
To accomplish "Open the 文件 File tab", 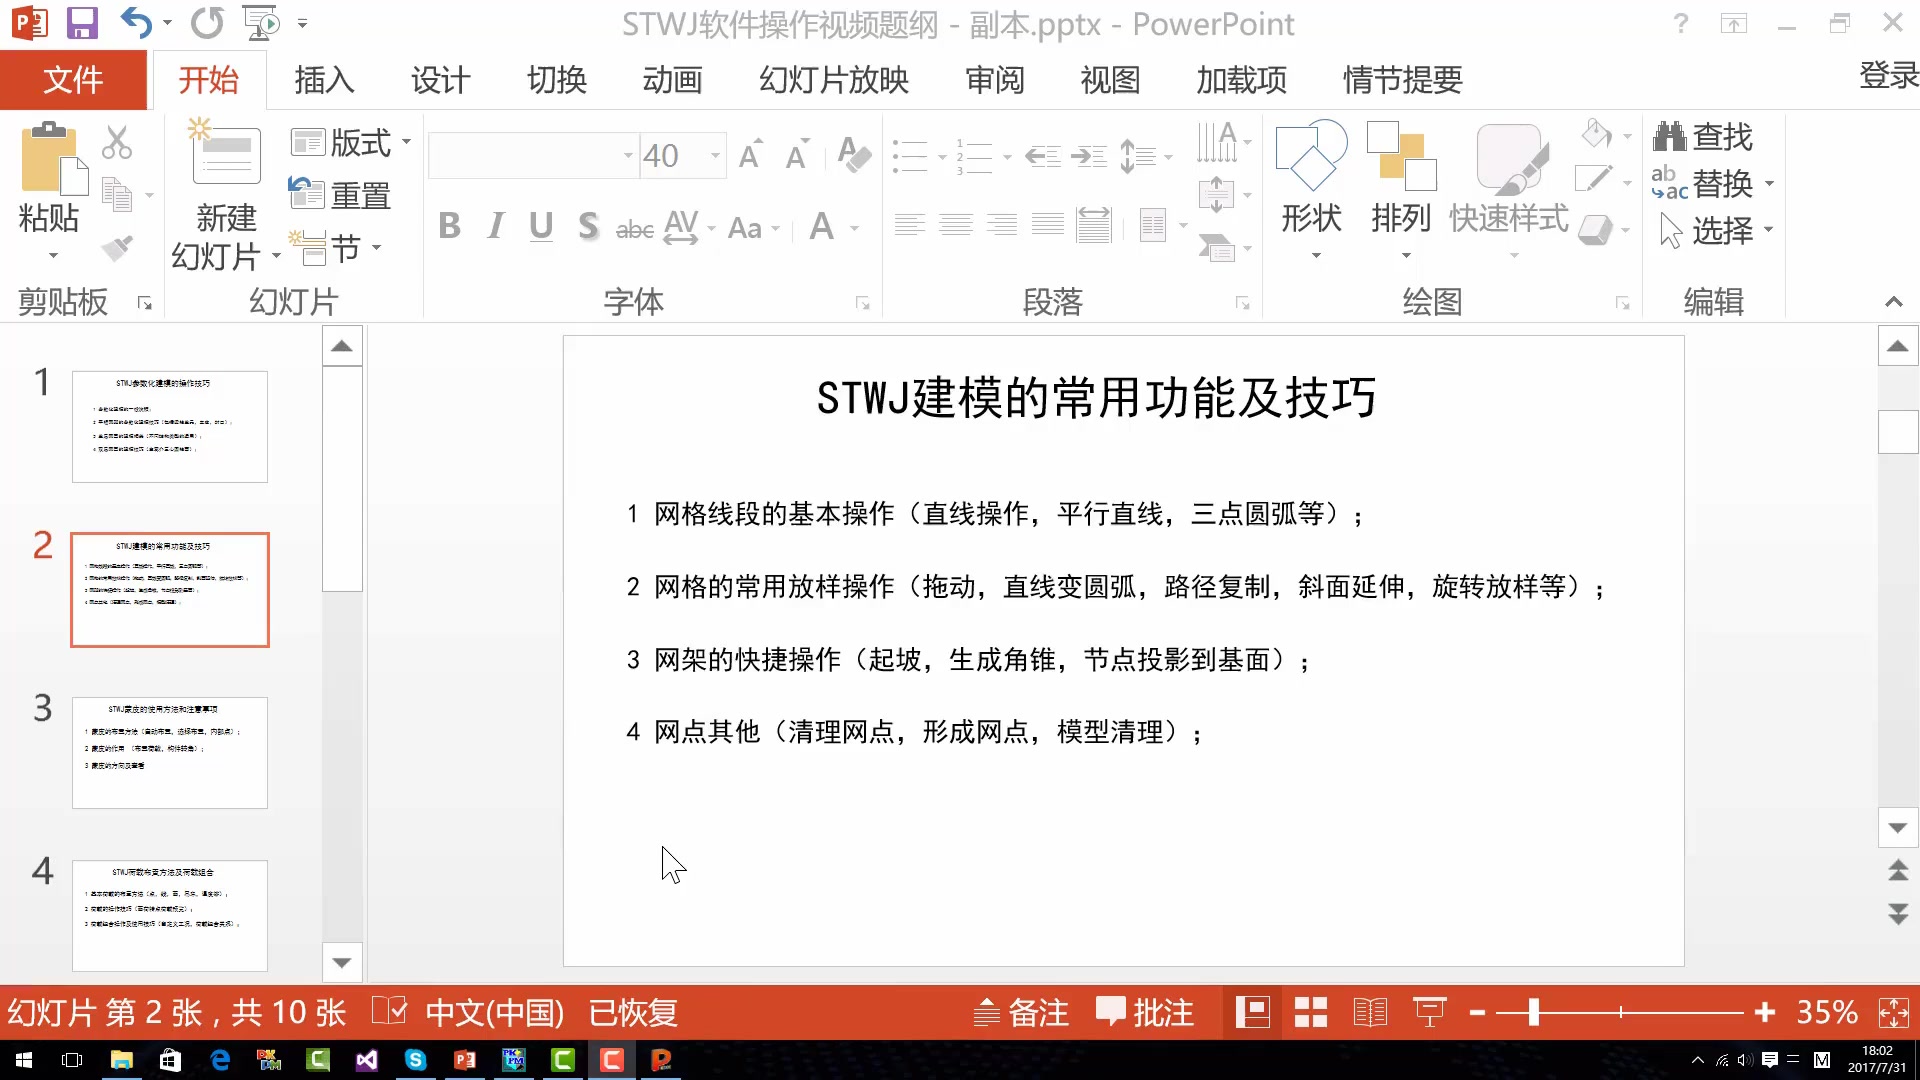I will point(73,80).
